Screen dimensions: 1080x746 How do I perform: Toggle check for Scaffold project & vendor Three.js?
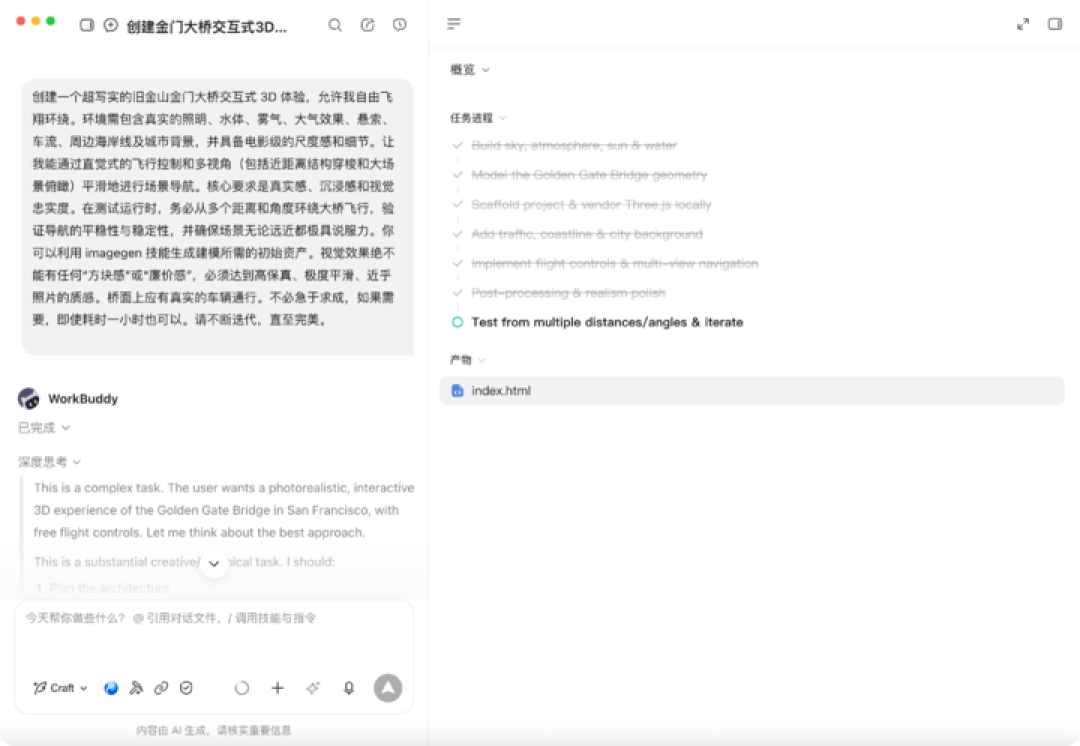point(457,205)
